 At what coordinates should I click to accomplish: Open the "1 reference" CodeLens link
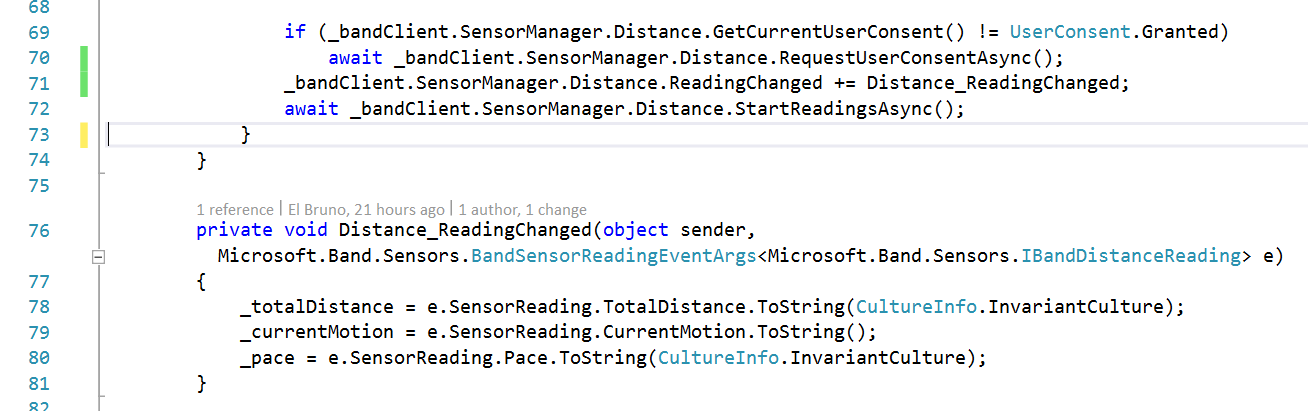[234, 209]
